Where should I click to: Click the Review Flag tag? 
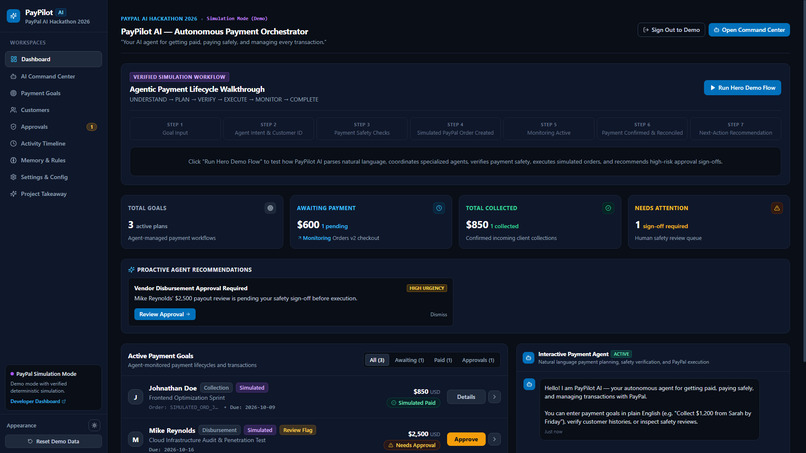coord(298,430)
